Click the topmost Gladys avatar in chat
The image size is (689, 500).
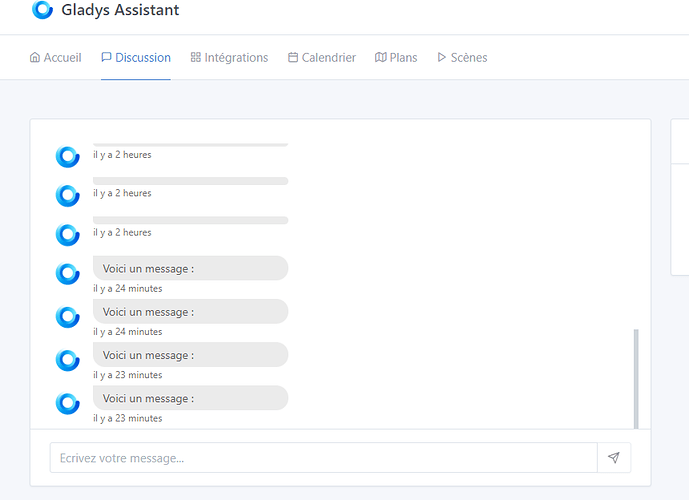tap(67, 157)
